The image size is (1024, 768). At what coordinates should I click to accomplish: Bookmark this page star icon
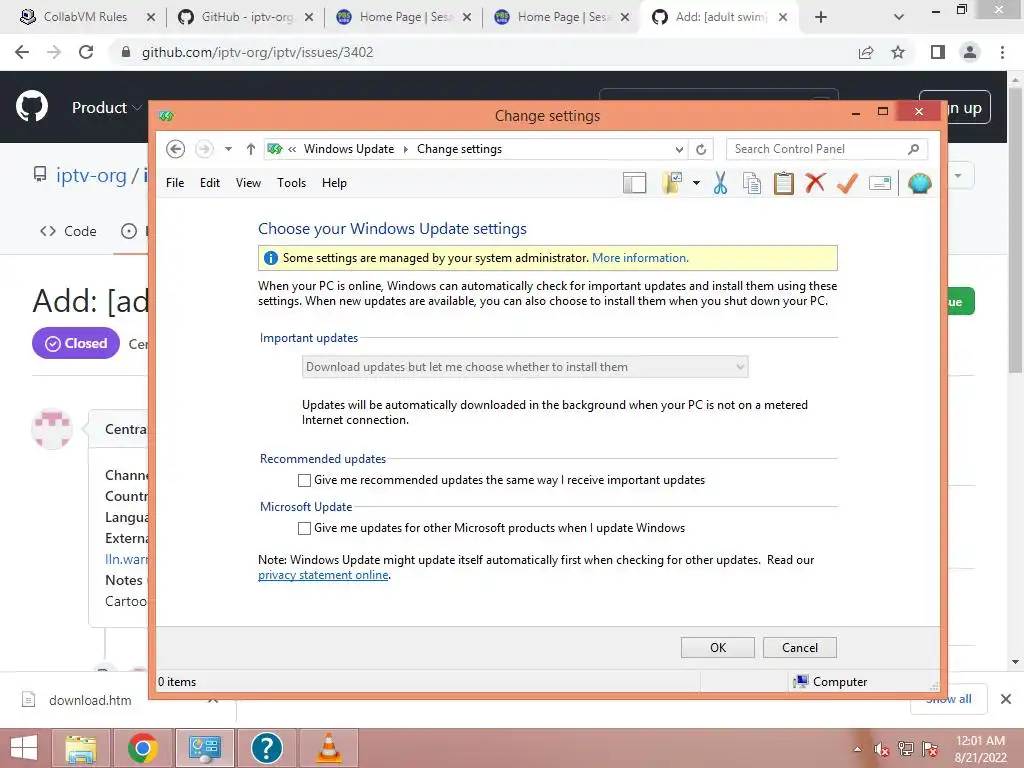click(898, 52)
